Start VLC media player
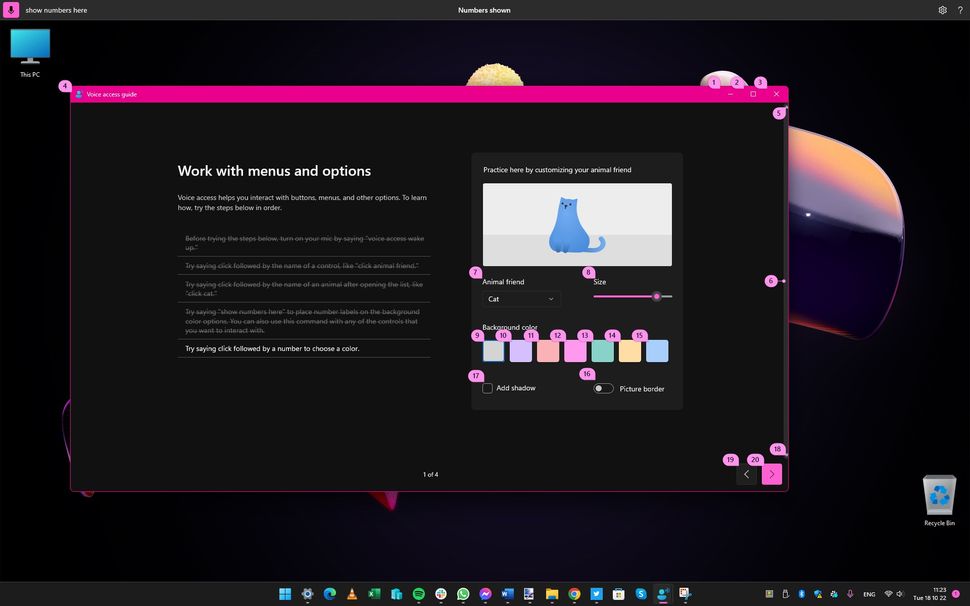The image size is (970, 606). pyautogui.click(x=351, y=593)
